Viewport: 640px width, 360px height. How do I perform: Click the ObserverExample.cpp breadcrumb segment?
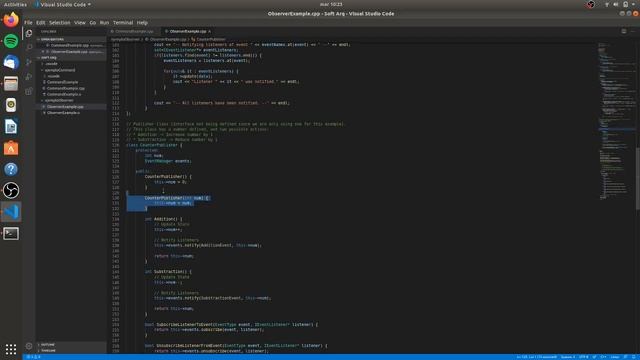(x=166, y=40)
